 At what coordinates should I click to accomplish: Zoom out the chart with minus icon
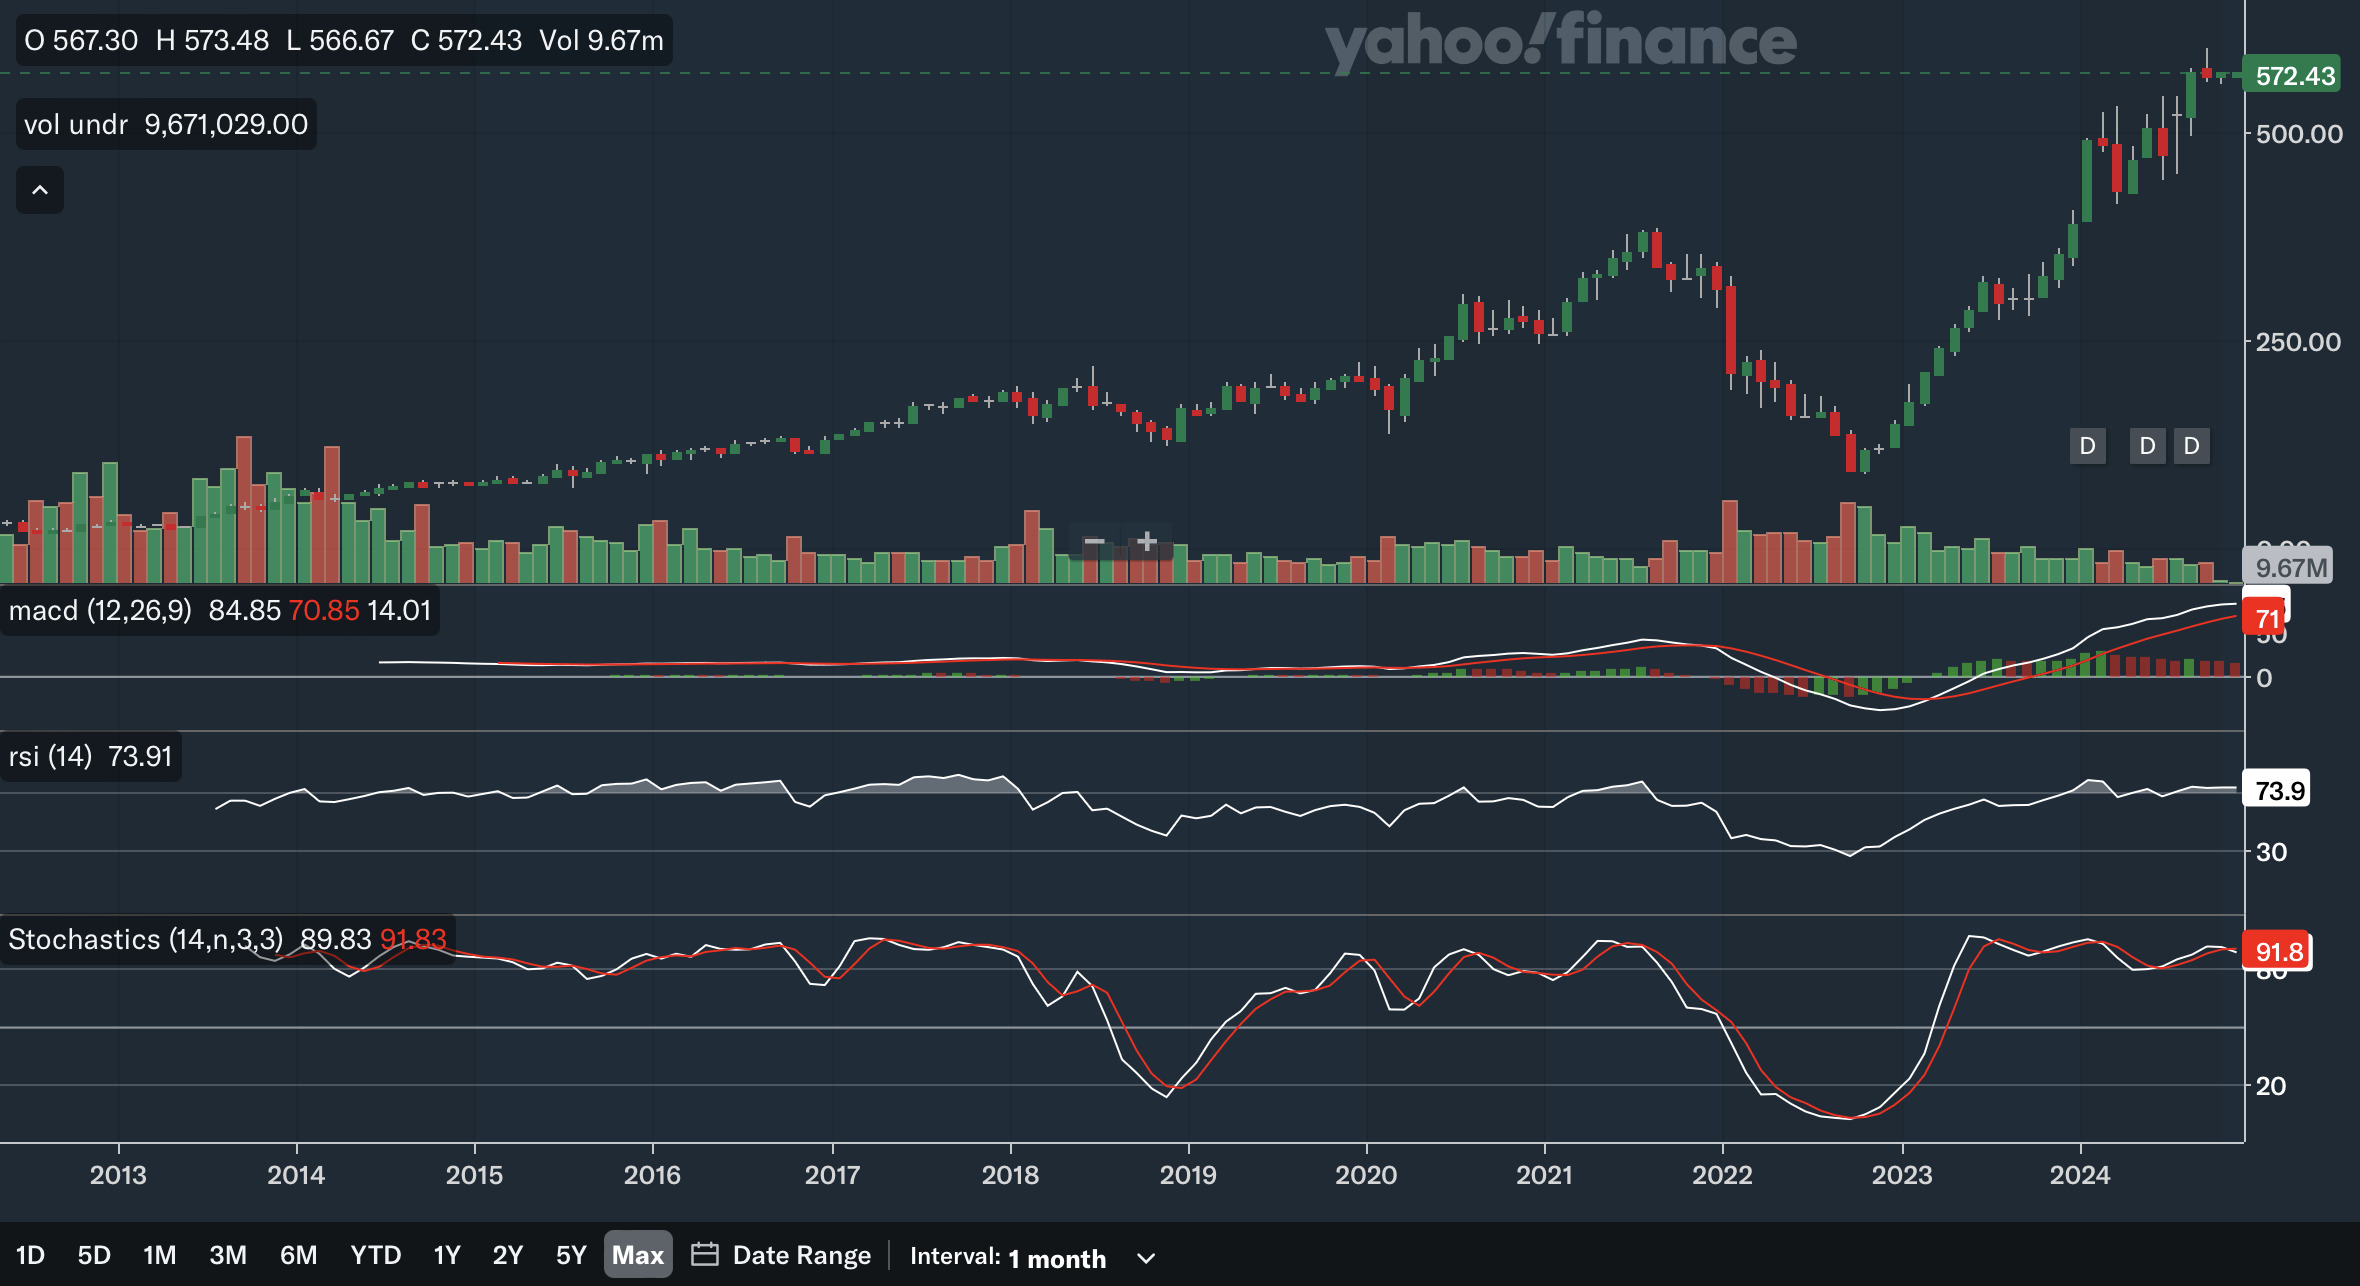click(1094, 542)
